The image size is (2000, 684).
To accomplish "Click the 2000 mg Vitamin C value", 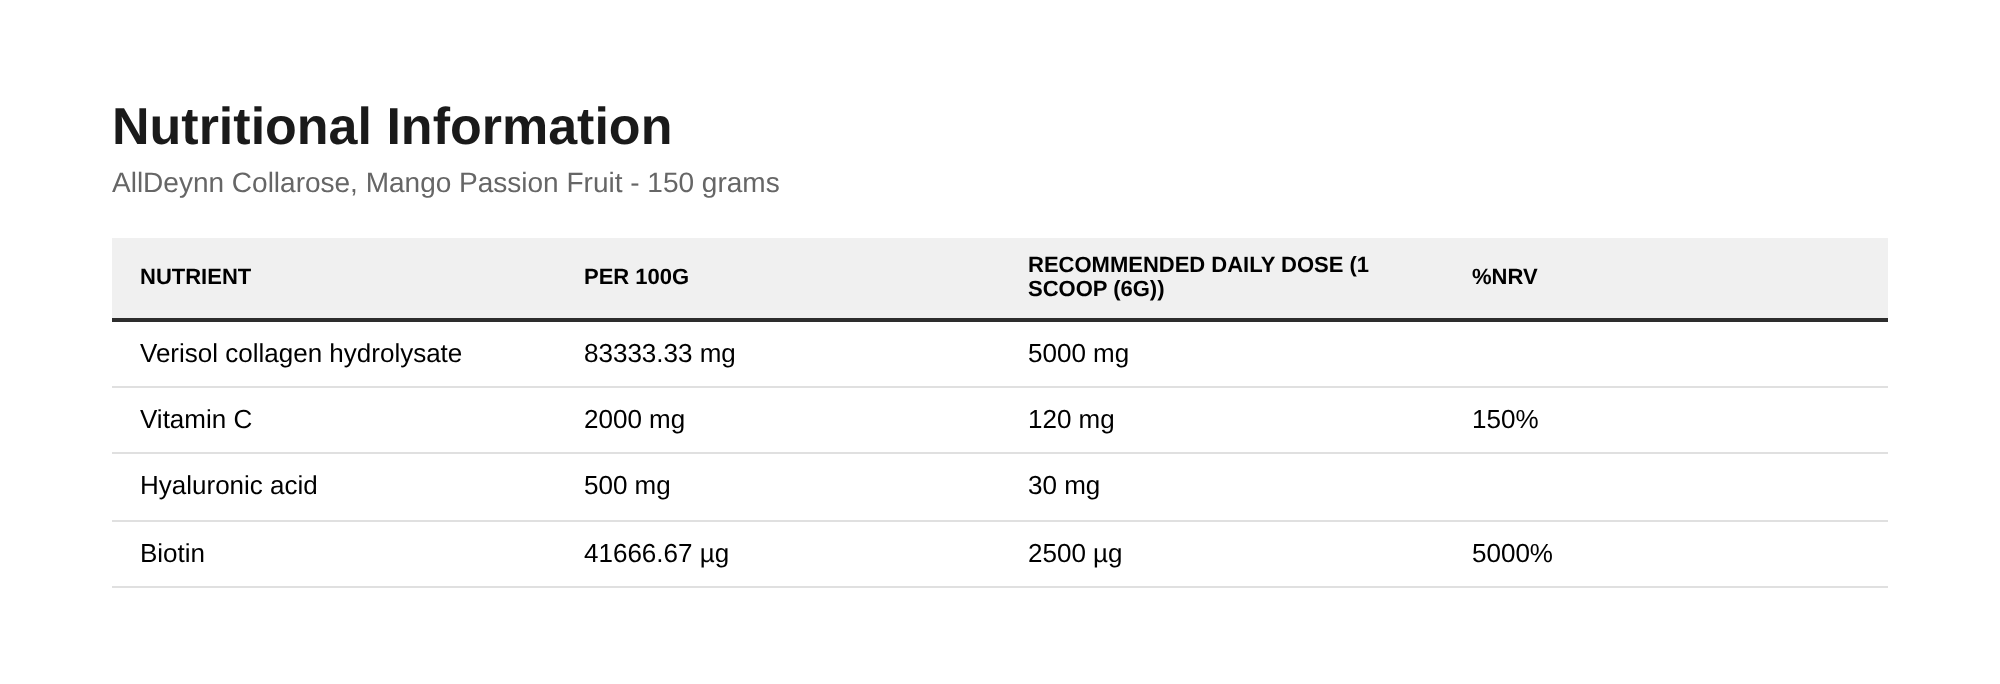I will click(634, 420).
